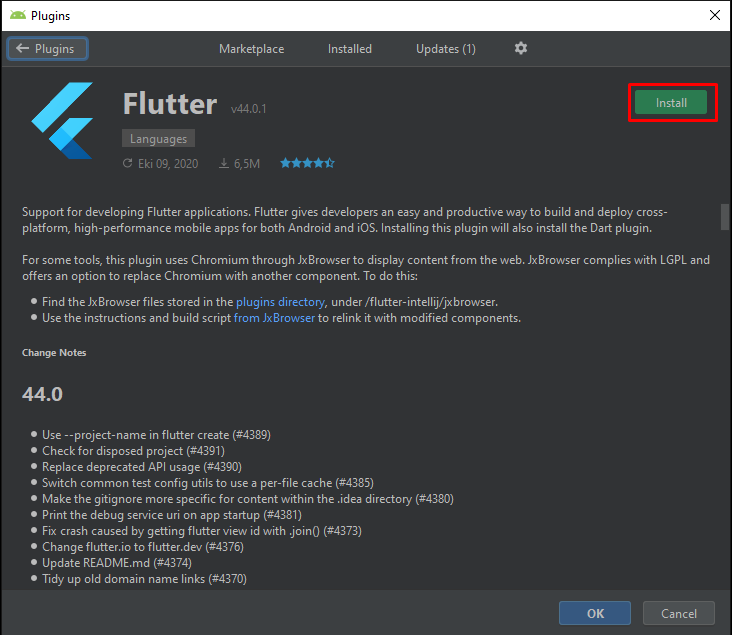Open the plugins directory link
The width and height of the screenshot is (732, 635).
pos(280,301)
